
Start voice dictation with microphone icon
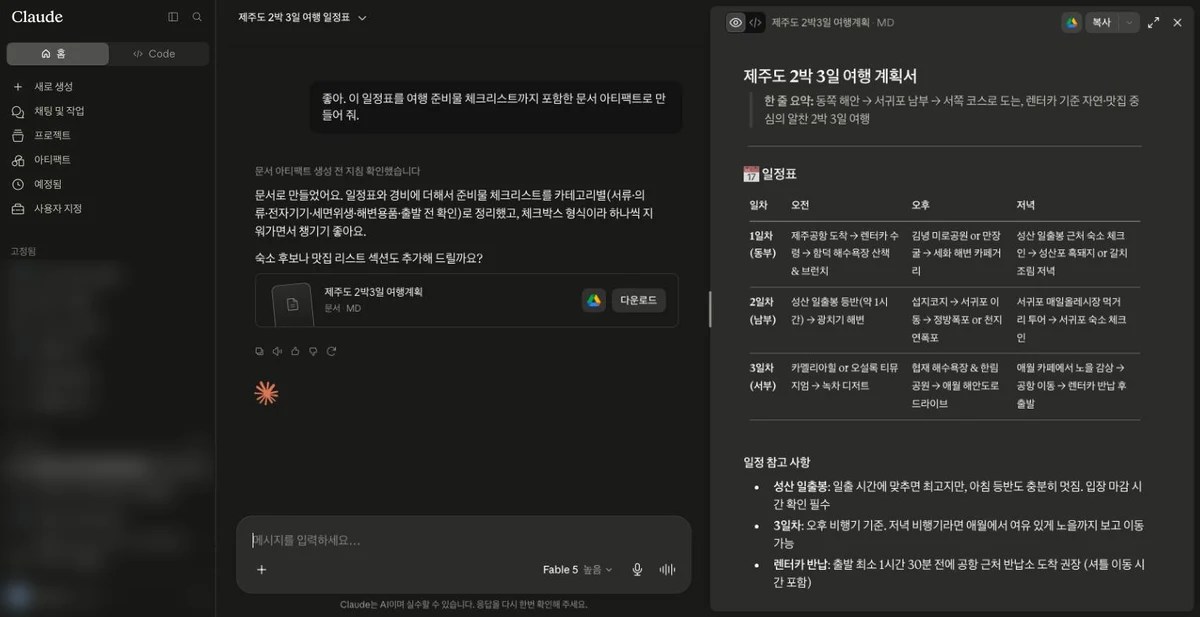click(x=637, y=570)
